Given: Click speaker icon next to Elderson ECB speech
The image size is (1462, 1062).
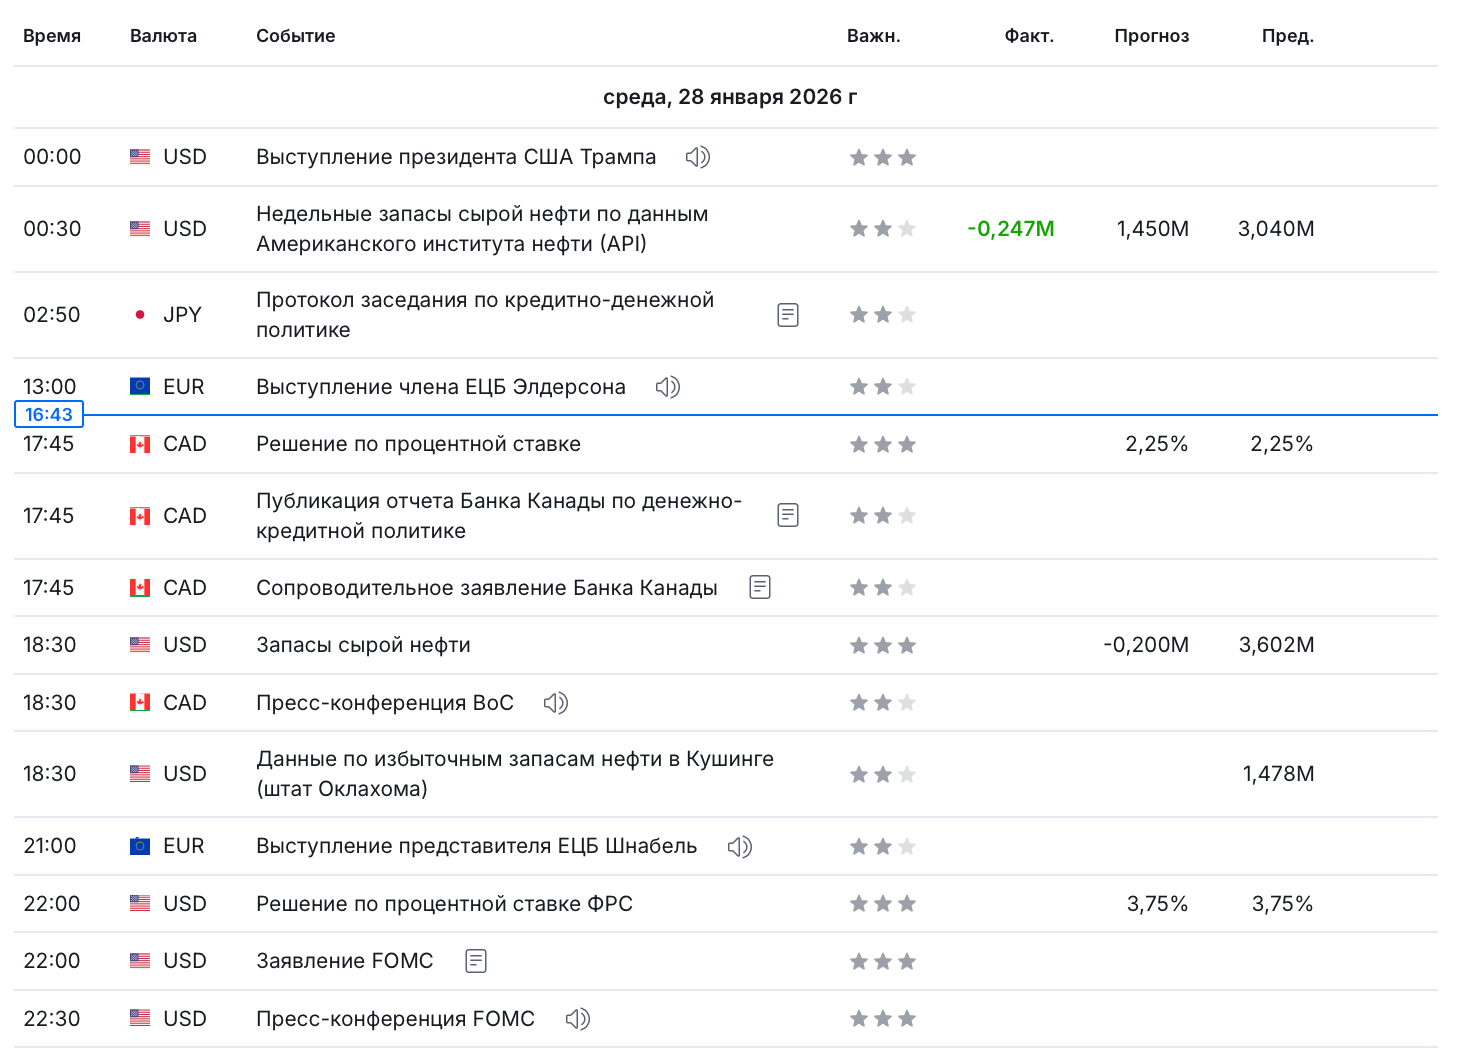Looking at the screenshot, I should pyautogui.click(x=667, y=387).
